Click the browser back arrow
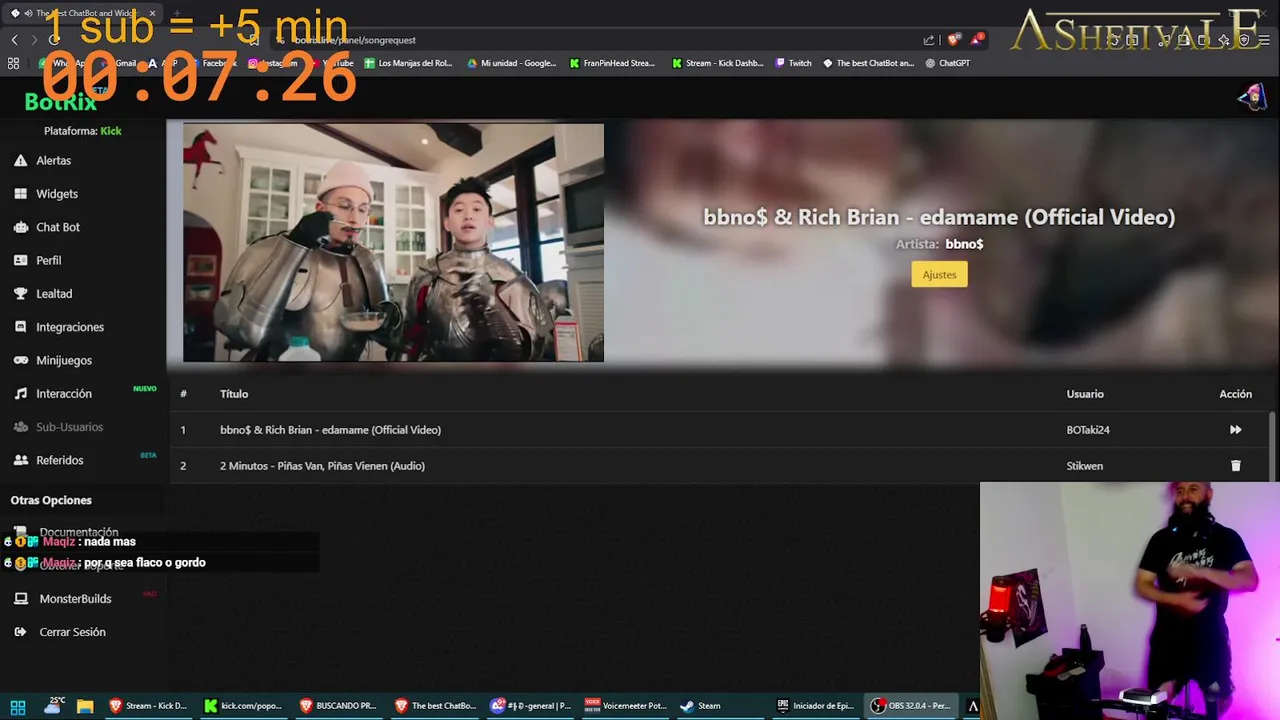Image resolution: width=1280 pixels, height=720 pixels. [x=14, y=40]
